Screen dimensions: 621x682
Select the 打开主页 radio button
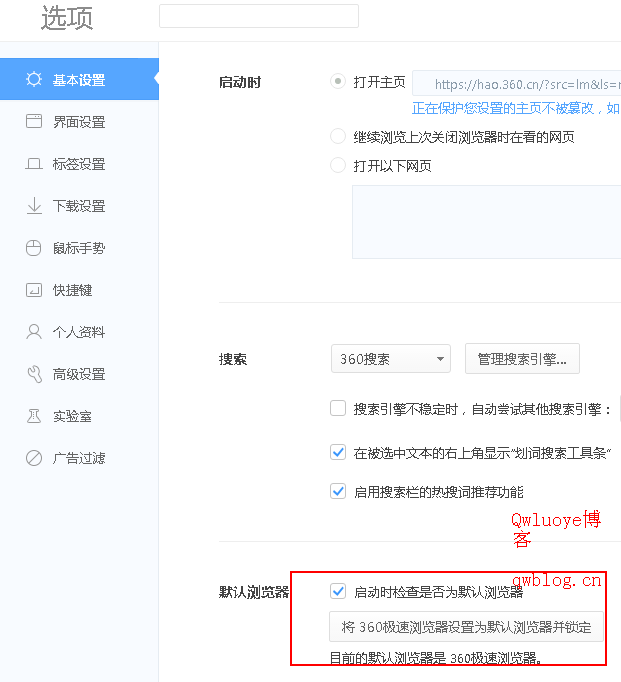point(338,82)
